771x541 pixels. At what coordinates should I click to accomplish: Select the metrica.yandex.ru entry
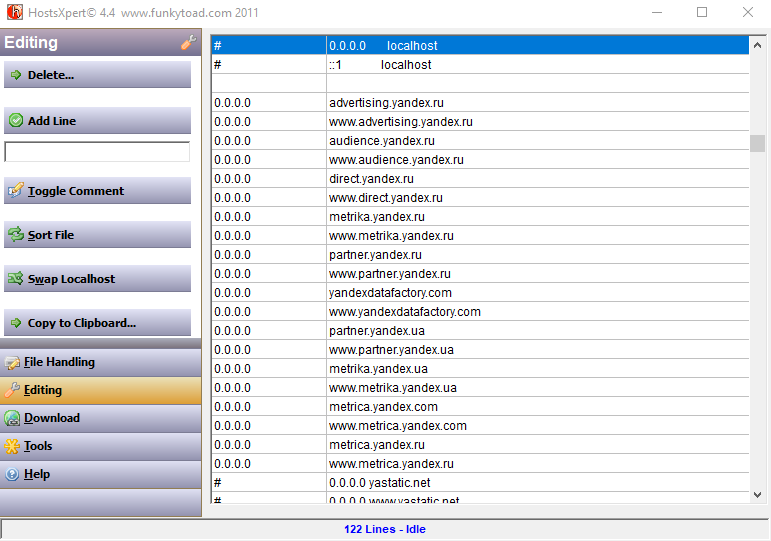[x=480, y=445]
